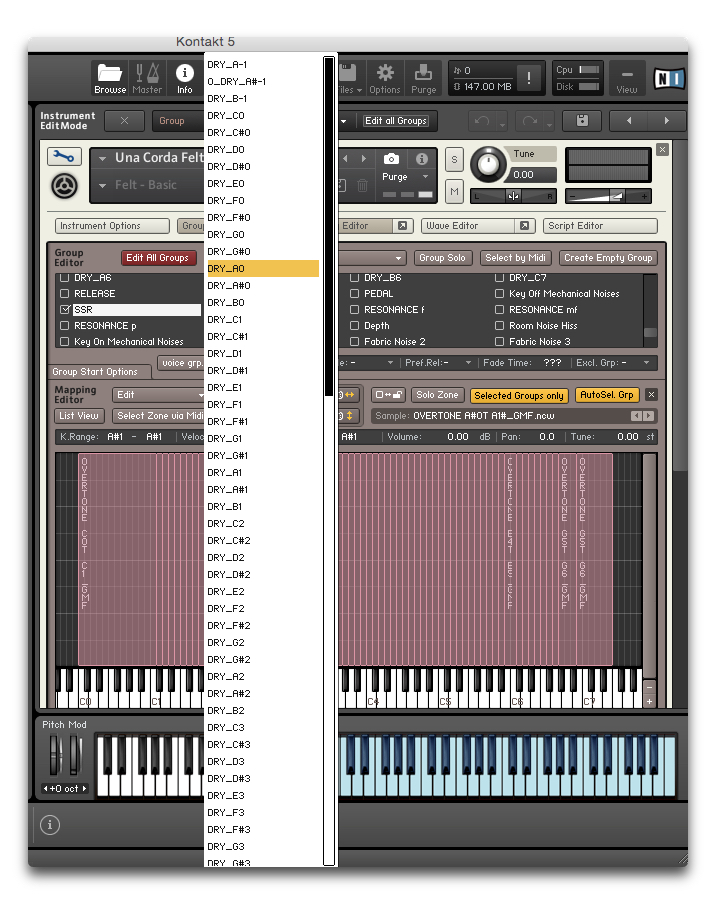Click the NI logo

(x=669, y=78)
